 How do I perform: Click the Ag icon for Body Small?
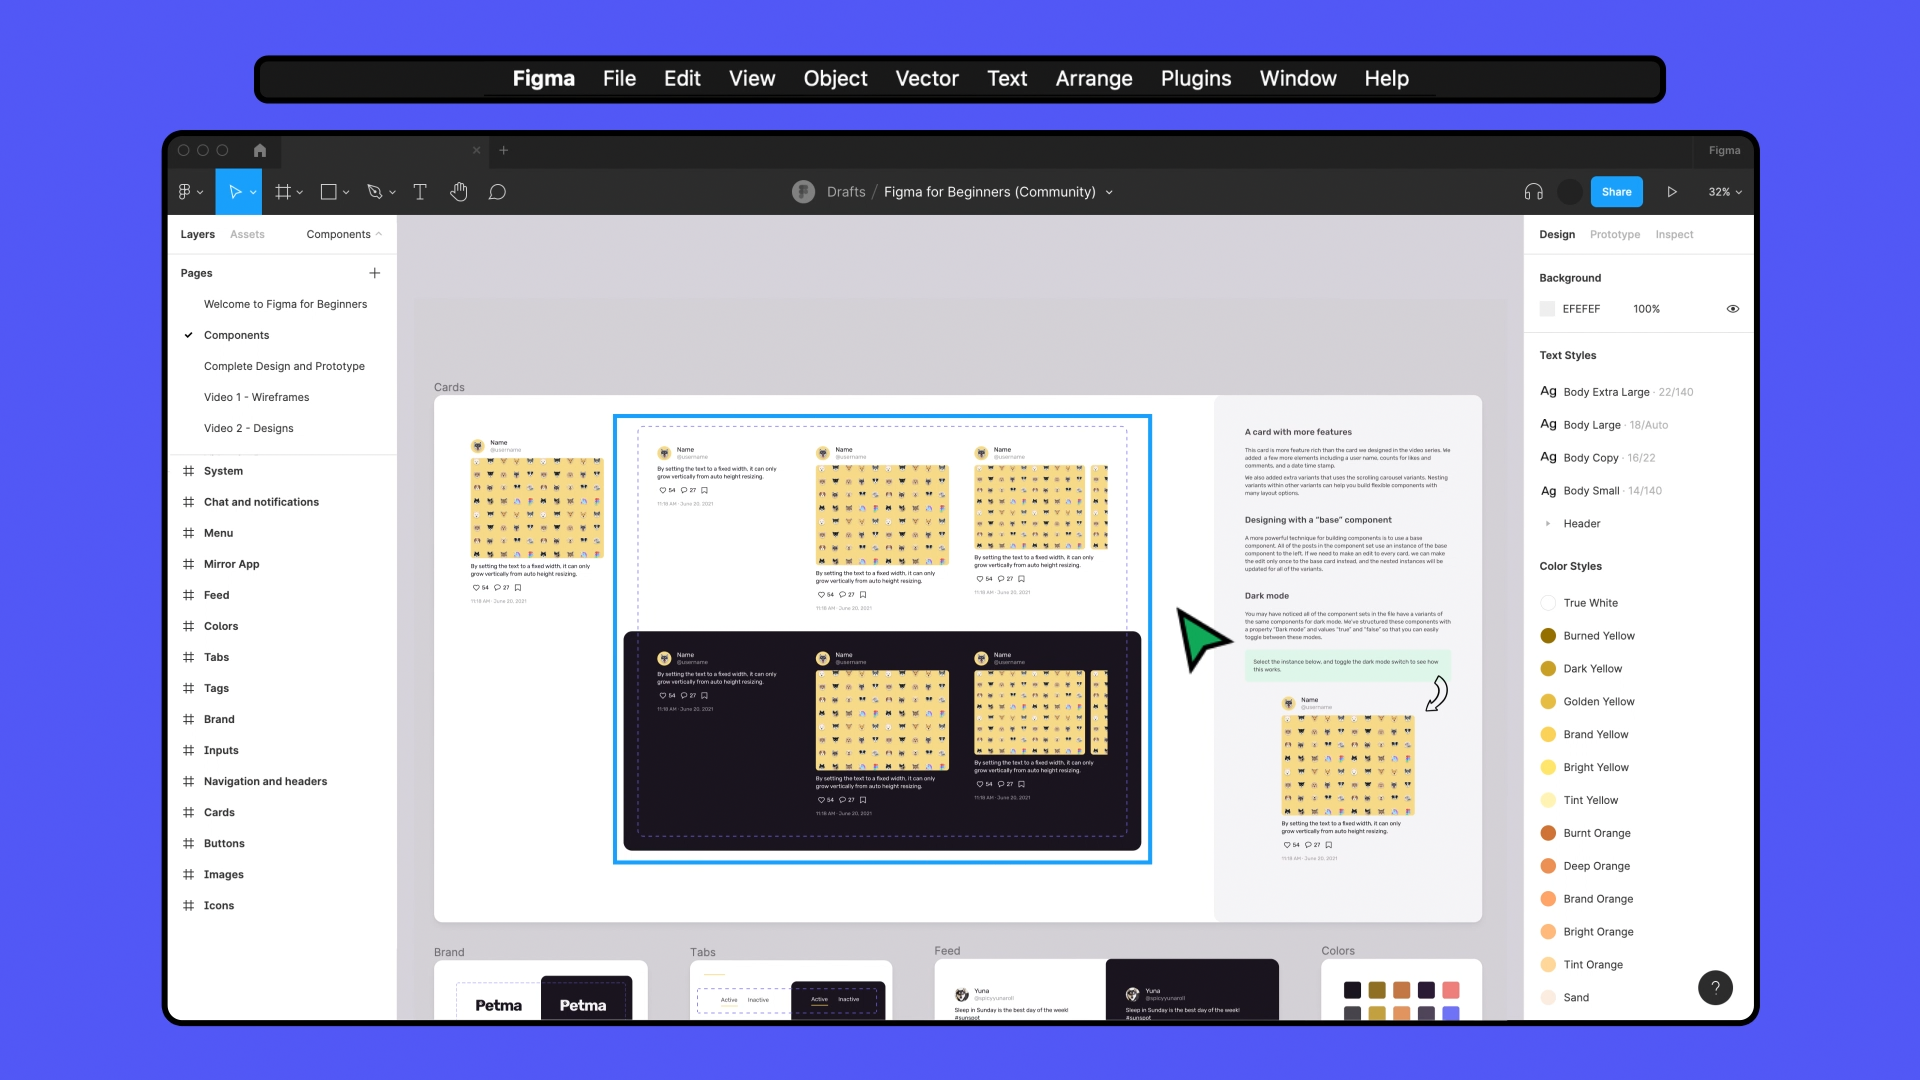1548,490
